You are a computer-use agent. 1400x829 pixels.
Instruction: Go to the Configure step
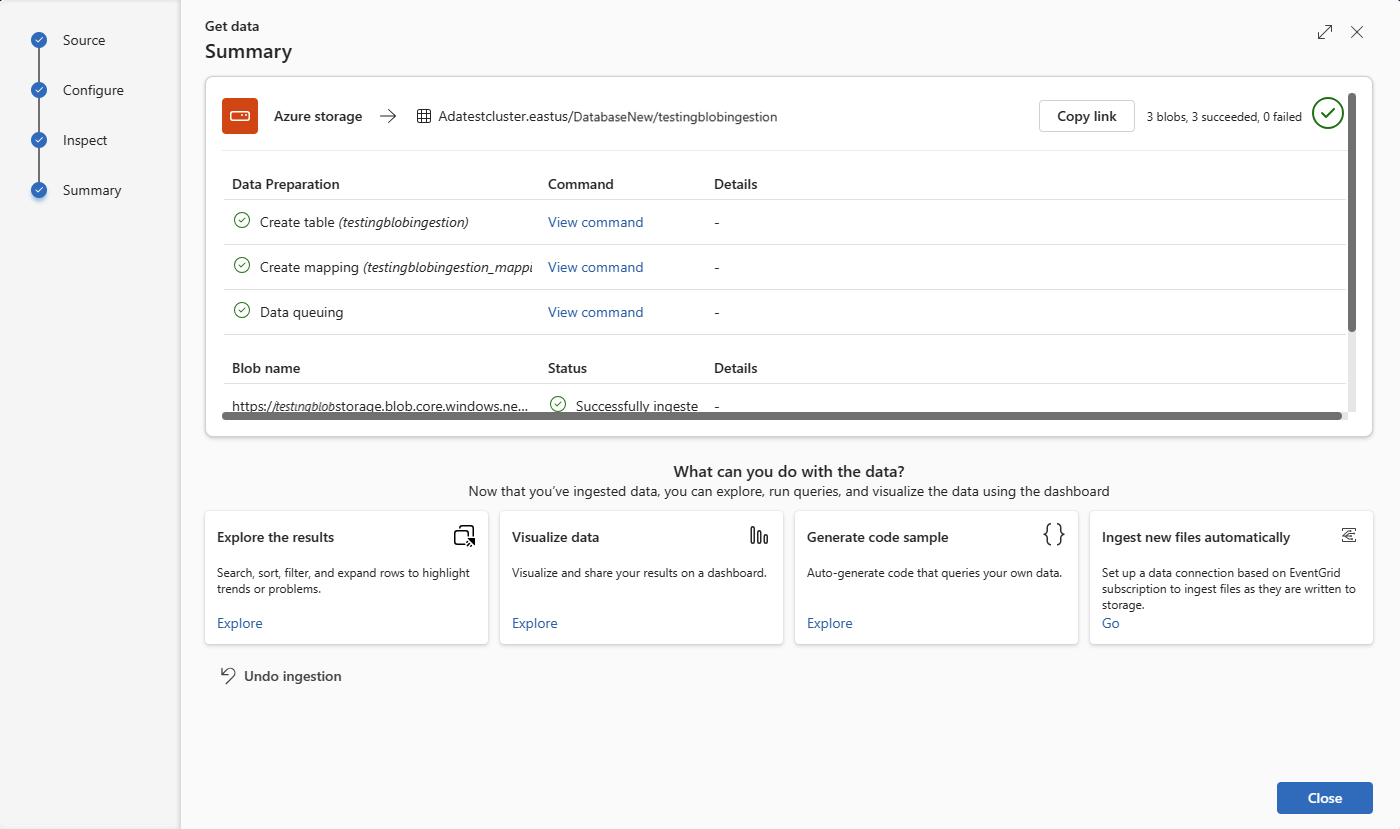pos(93,90)
